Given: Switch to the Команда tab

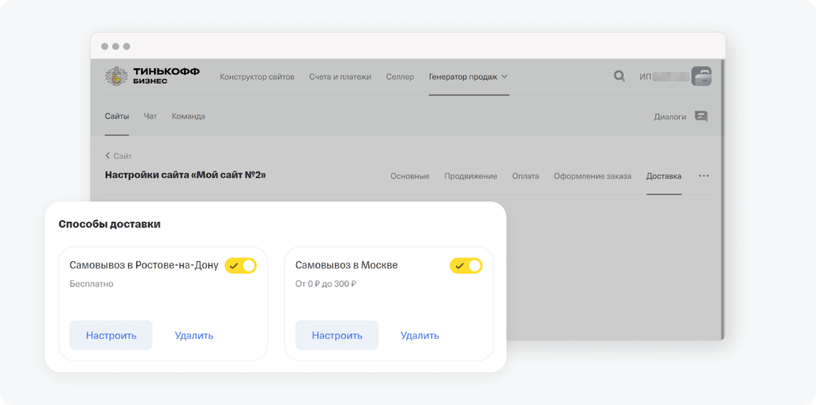Looking at the screenshot, I should coord(188,116).
